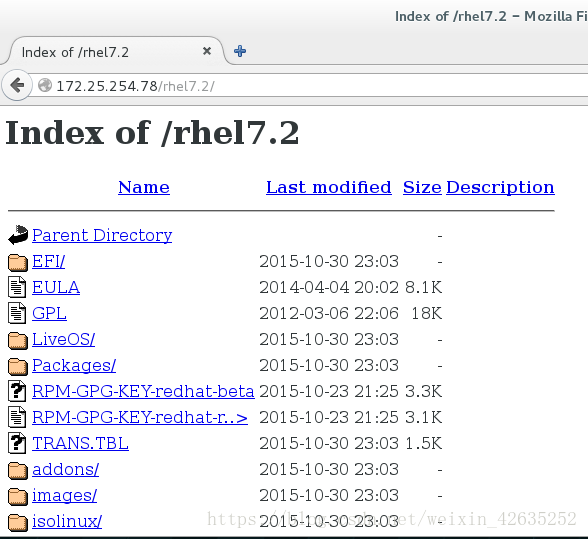Image resolution: width=588 pixels, height=539 pixels.
Task: Open the images/ directory link
Action: coord(64,495)
